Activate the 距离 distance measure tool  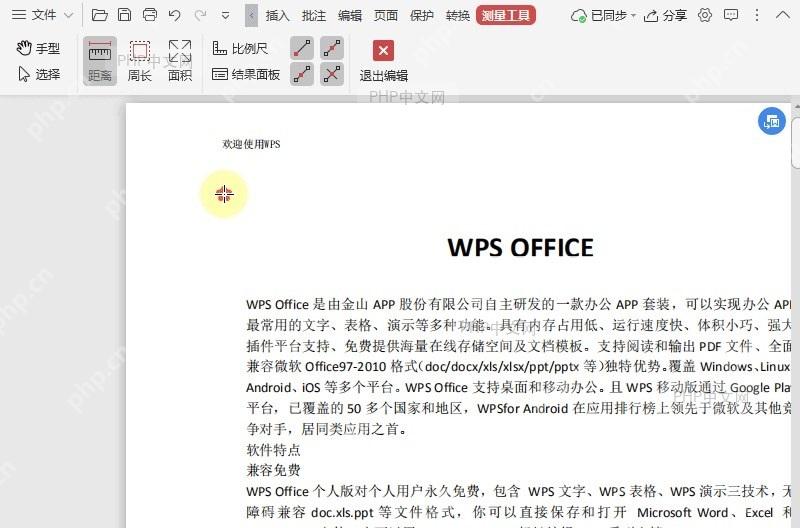99,61
